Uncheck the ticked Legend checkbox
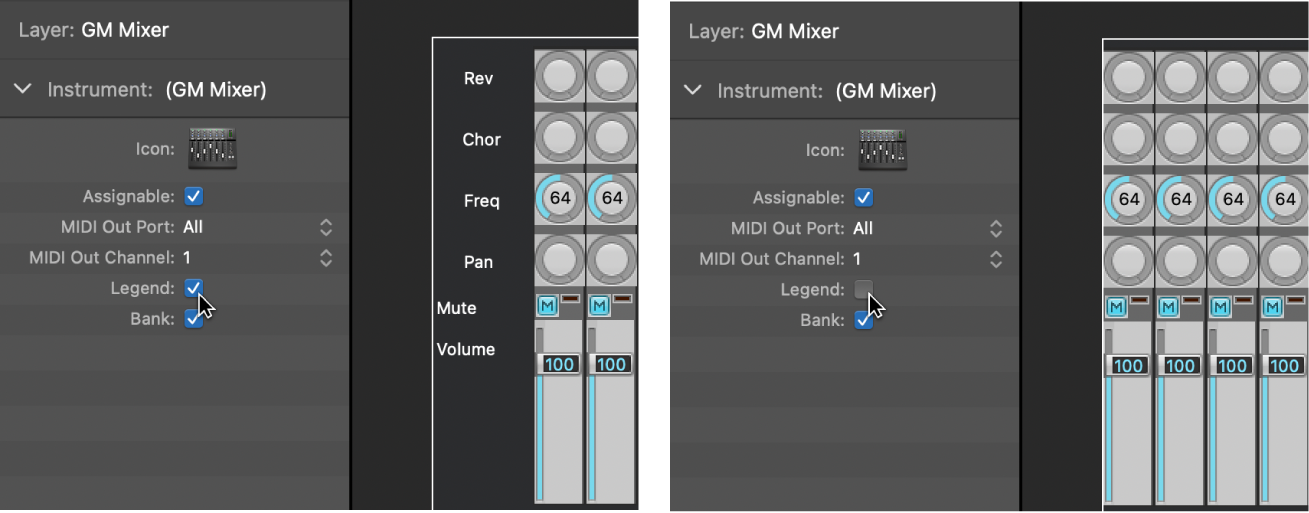The image size is (1309, 513). point(194,288)
